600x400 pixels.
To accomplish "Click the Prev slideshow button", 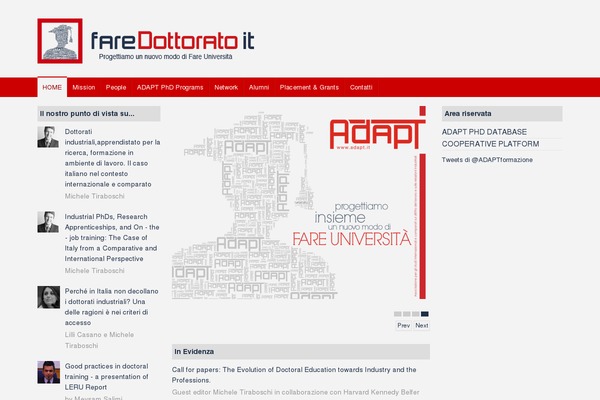I will [404, 325].
